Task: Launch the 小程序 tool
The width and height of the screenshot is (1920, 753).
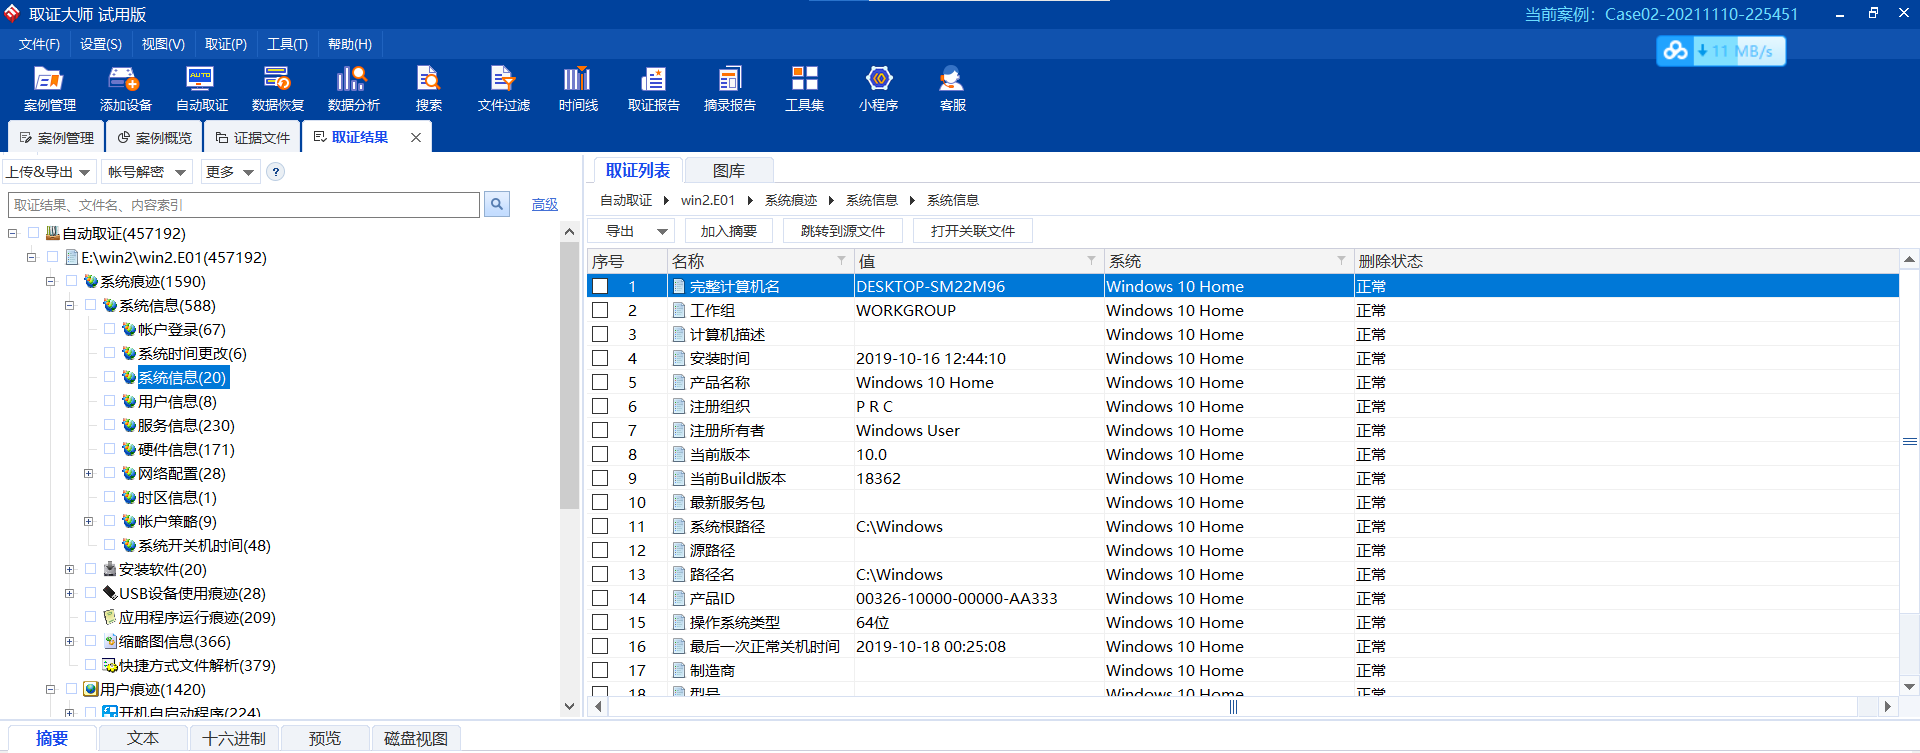Action: (x=878, y=89)
